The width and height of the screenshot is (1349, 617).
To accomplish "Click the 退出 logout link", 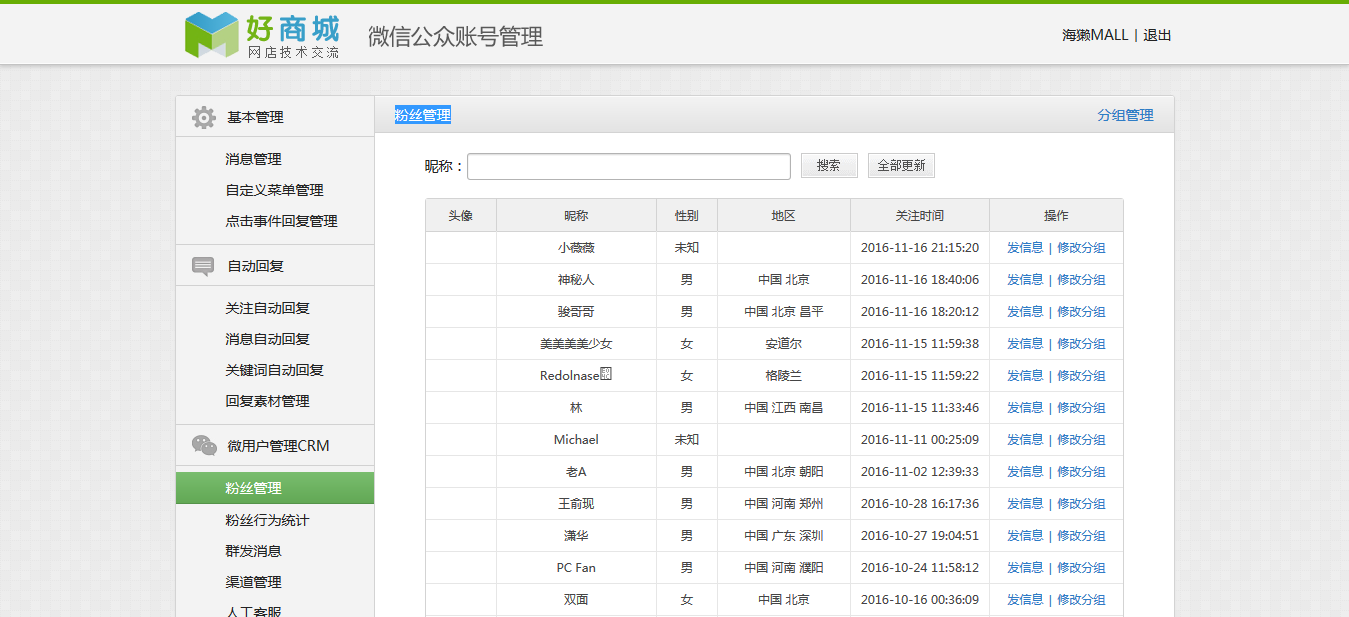I will [1157, 35].
